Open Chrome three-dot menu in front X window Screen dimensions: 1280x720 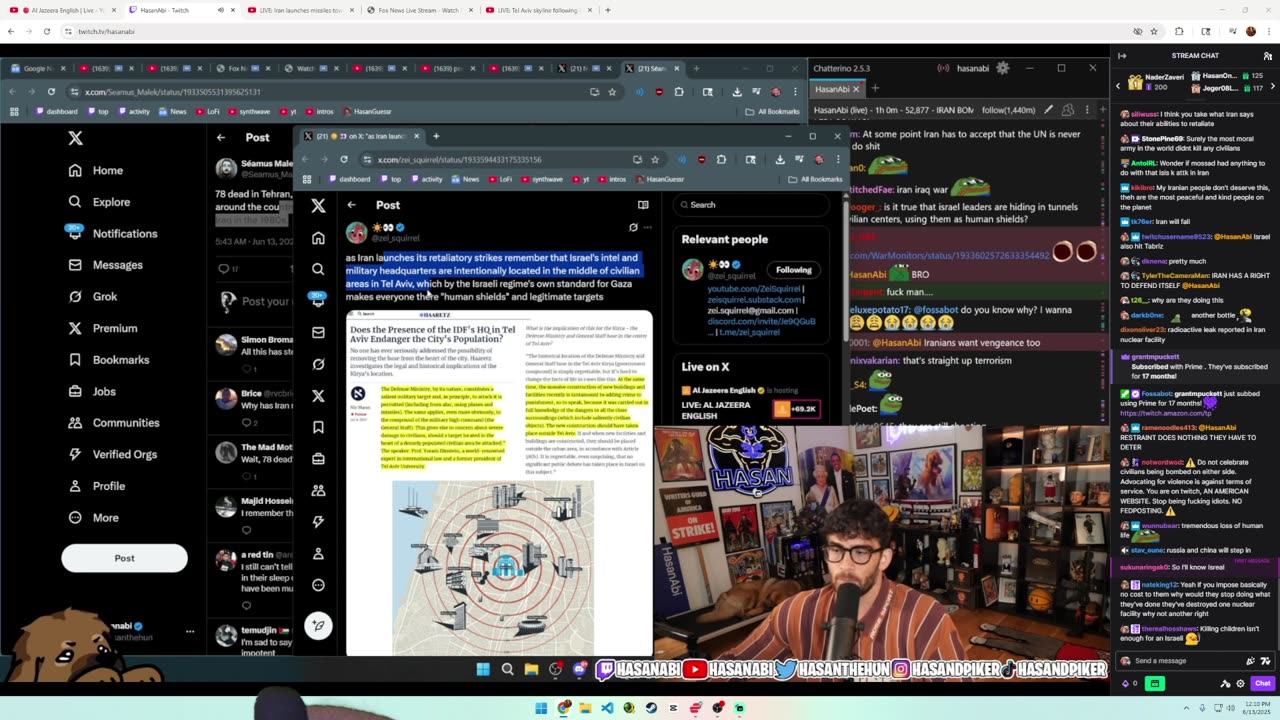(837, 159)
